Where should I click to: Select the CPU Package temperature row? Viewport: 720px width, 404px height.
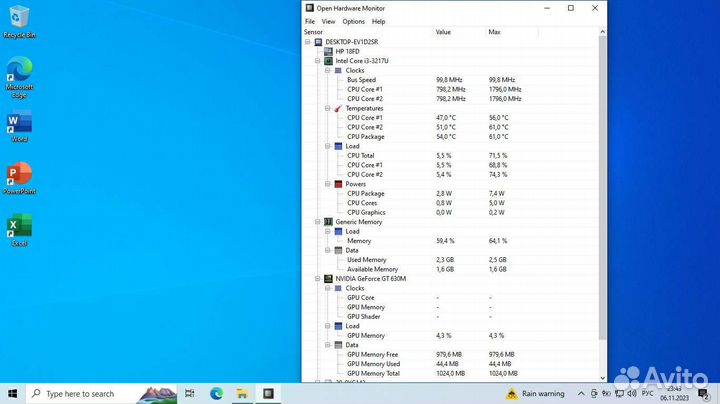(450, 137)
